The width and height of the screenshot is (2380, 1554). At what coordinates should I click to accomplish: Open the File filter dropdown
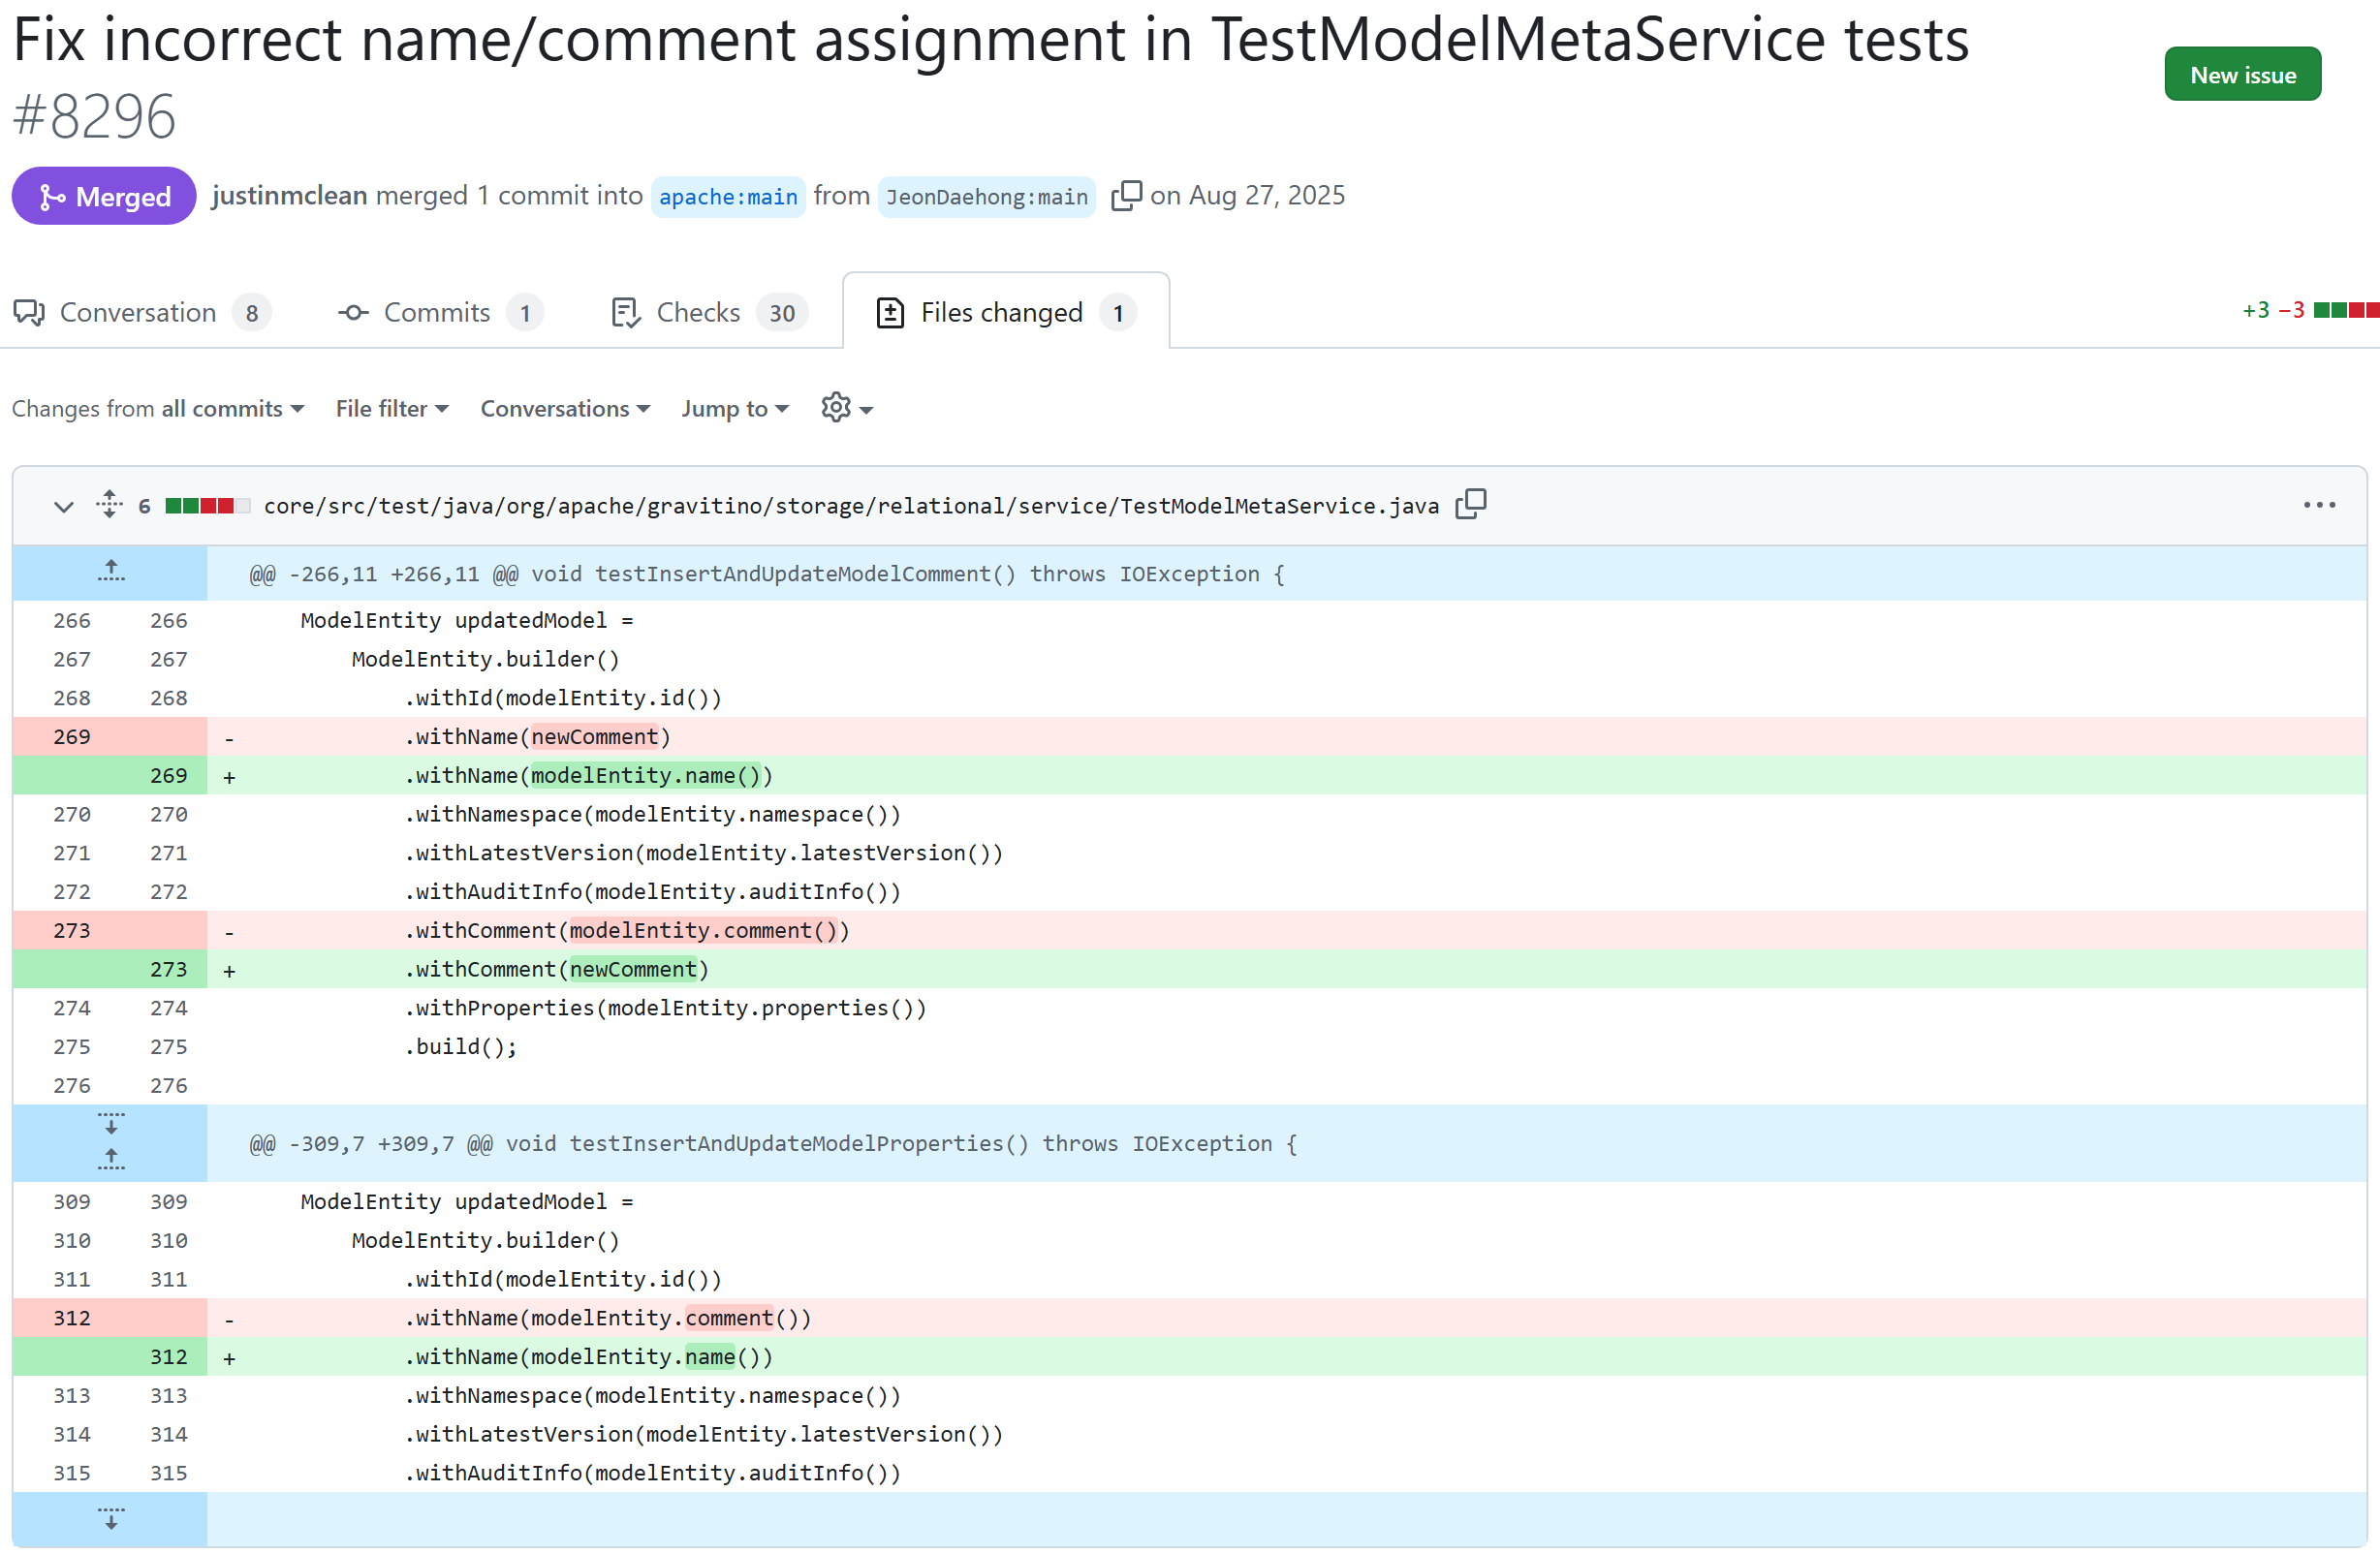pos(392,409)
